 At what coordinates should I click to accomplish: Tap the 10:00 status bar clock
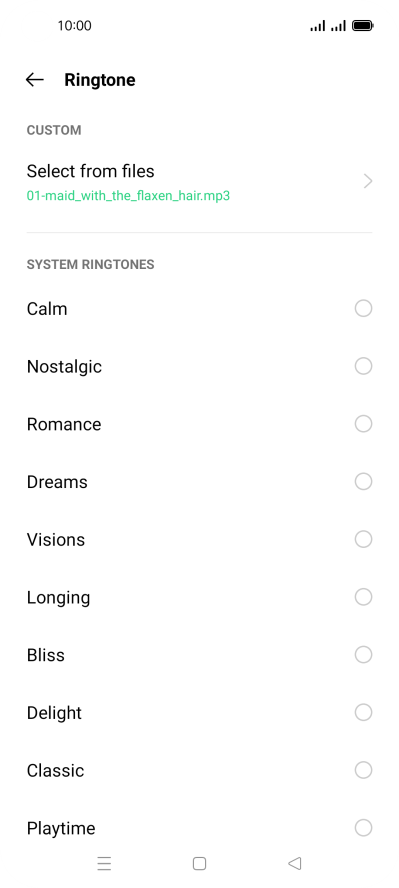(x=74, y=25)
